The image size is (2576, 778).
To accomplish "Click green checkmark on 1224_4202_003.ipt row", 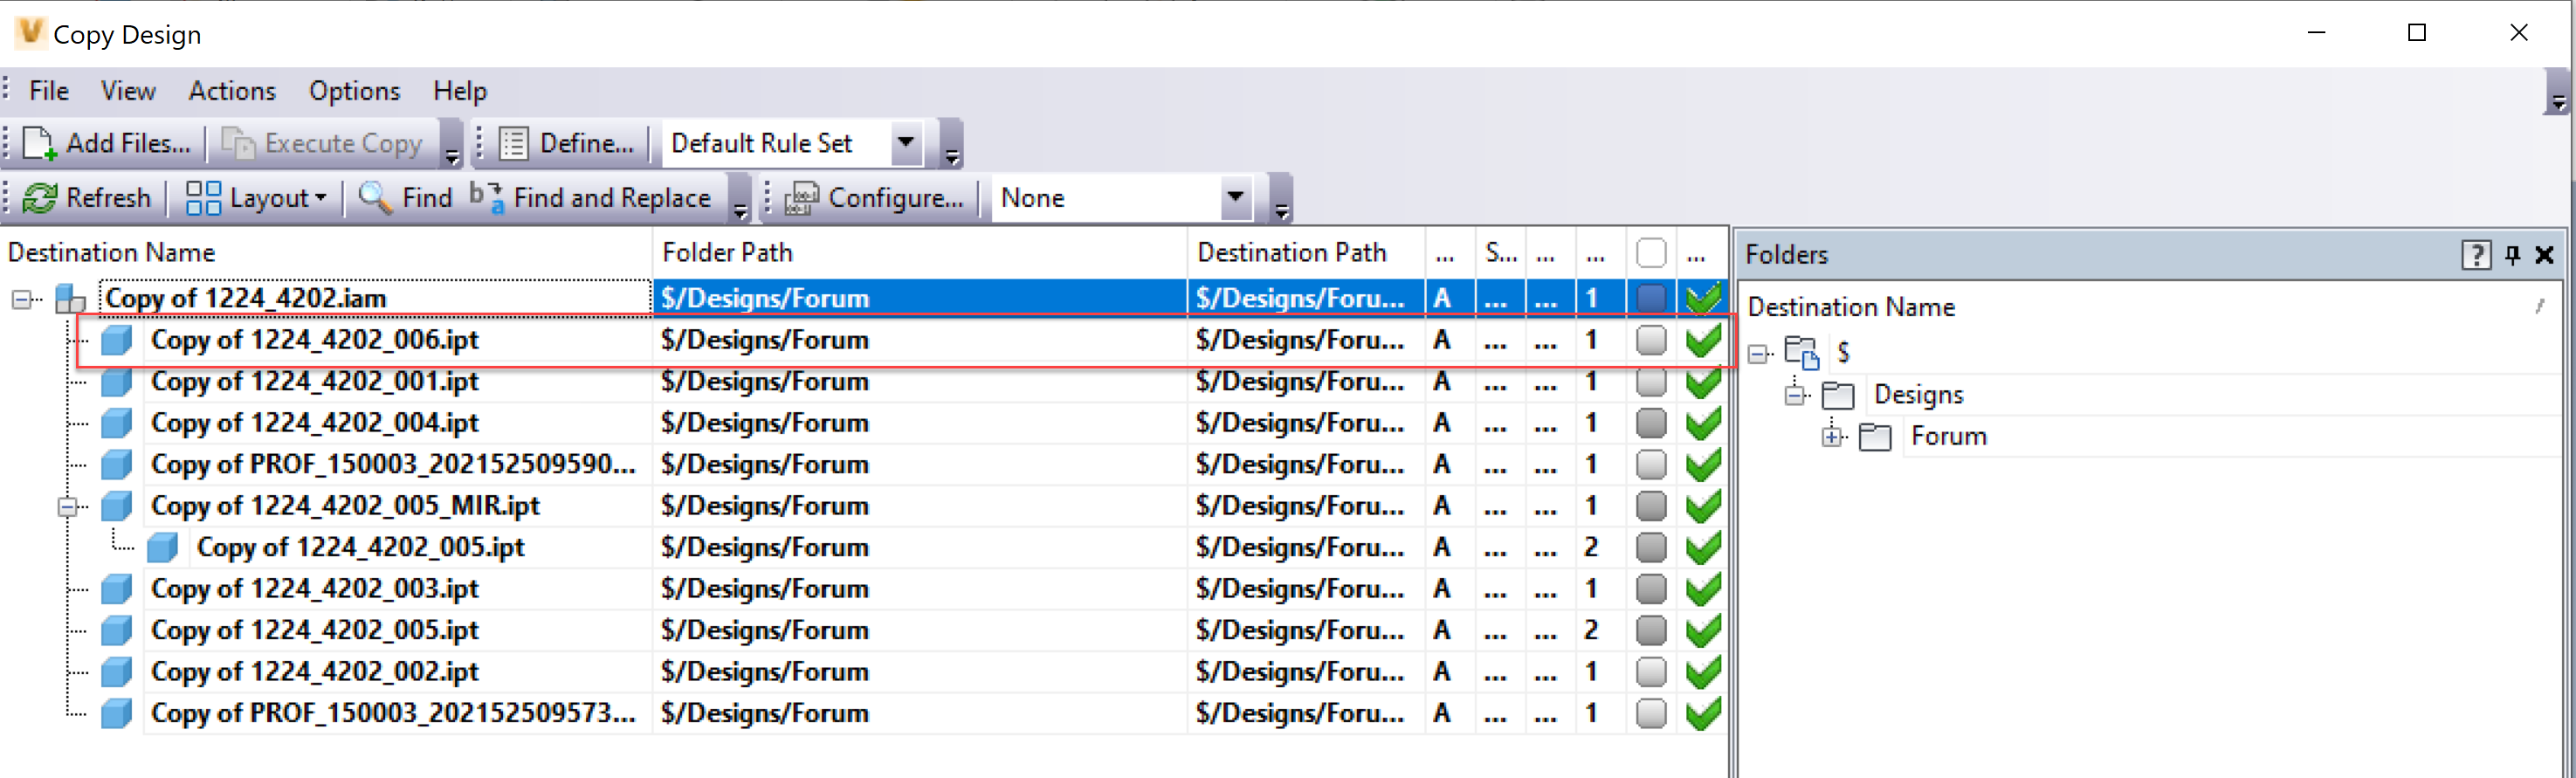I will pos(1702,589).
